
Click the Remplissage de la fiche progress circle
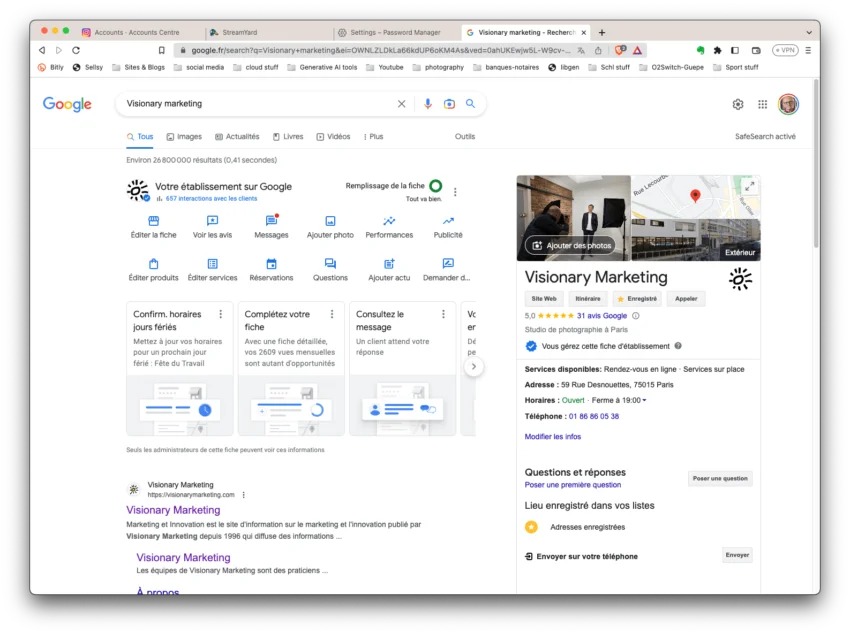435,186
